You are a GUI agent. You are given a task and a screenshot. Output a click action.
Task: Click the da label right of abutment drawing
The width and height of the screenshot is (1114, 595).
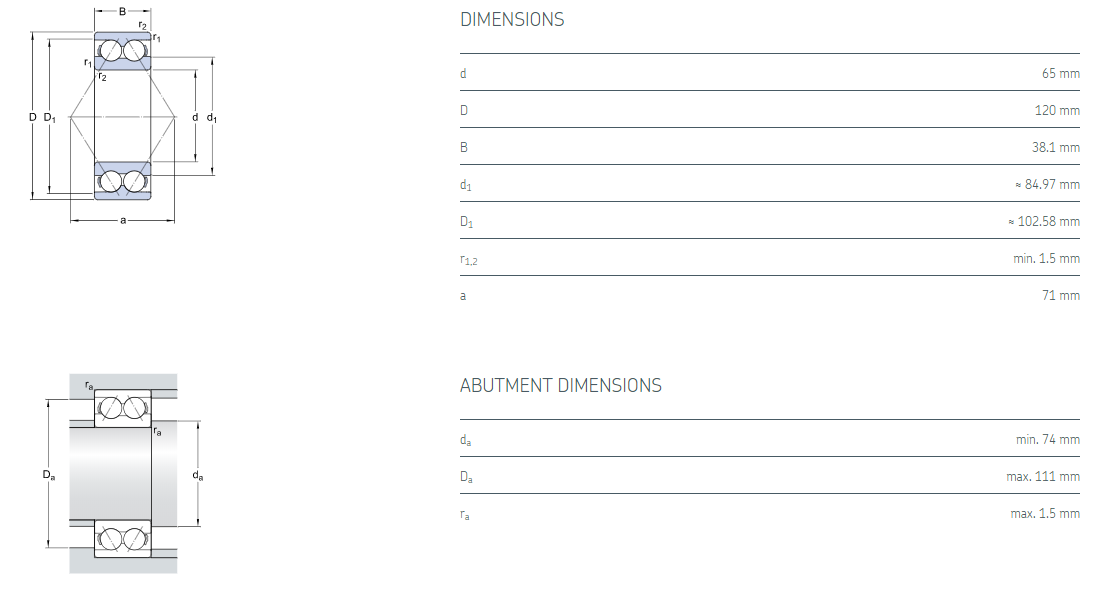click(197, 475)
